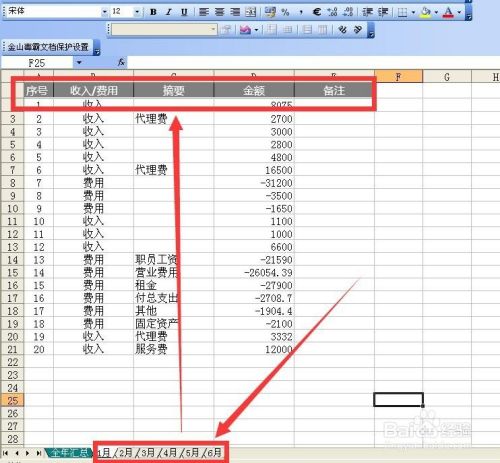Select column G header
The image size is (500, 463).
pyautogui.click(x=447, y=77)
